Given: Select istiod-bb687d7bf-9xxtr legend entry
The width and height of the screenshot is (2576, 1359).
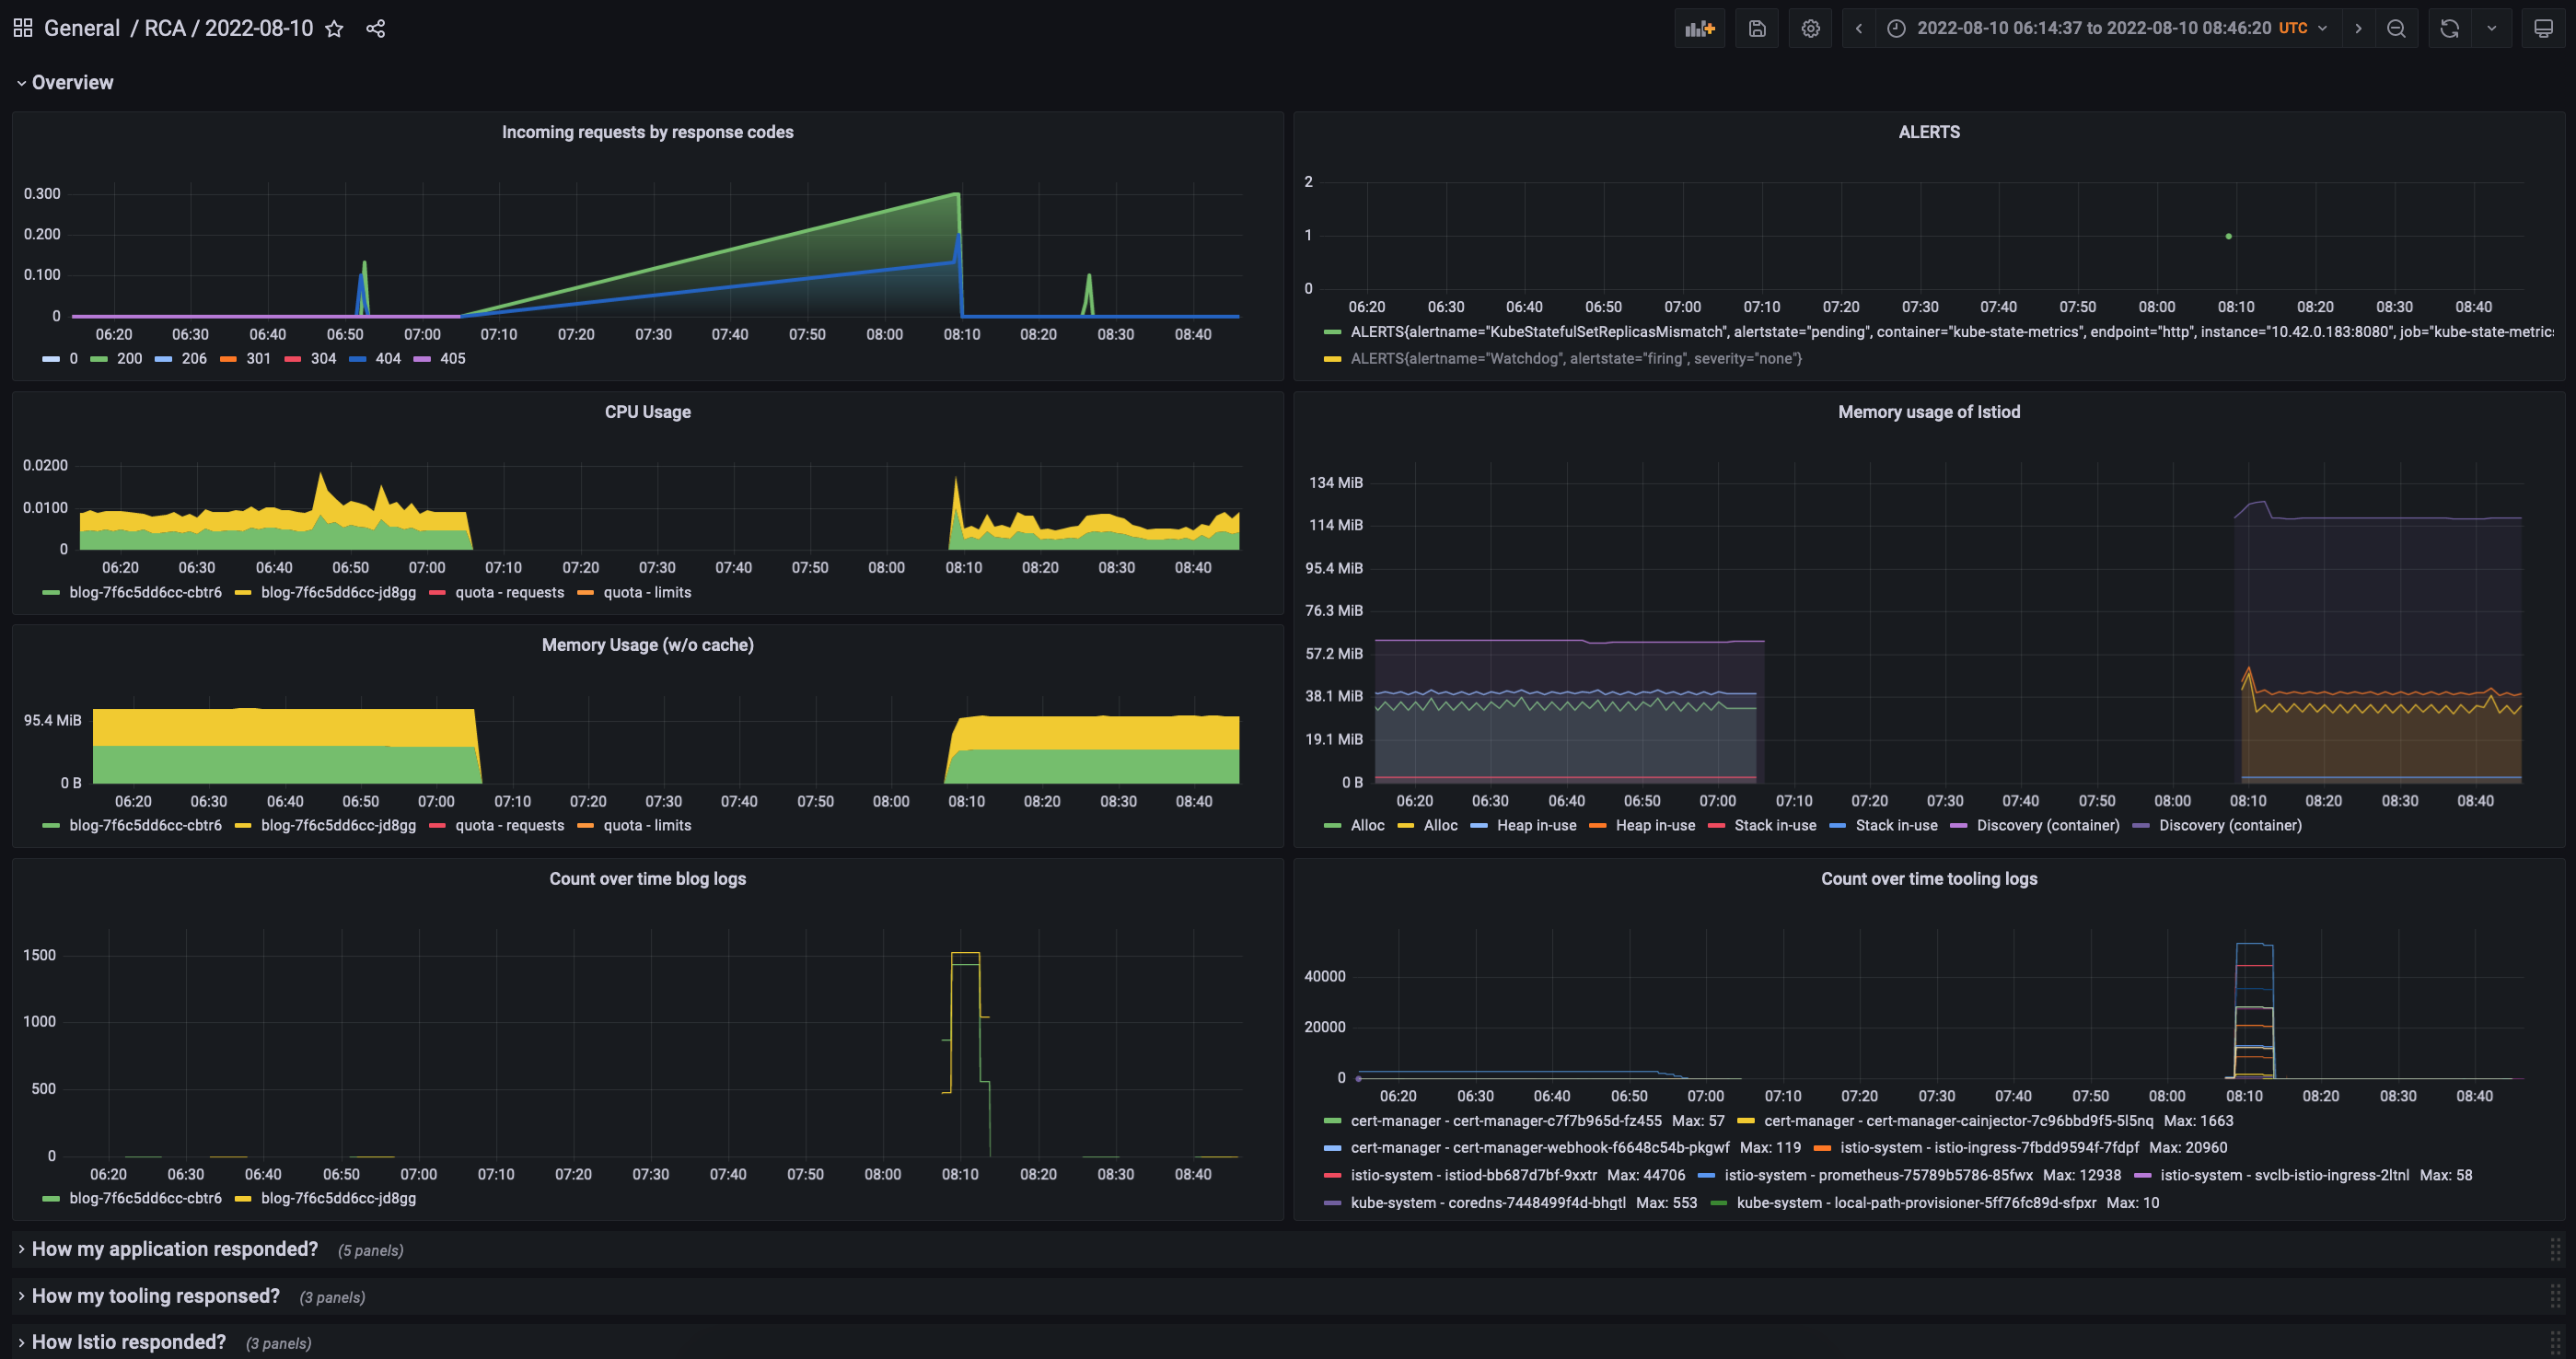Looking at the screenshot, I should coord(1473,1175).
